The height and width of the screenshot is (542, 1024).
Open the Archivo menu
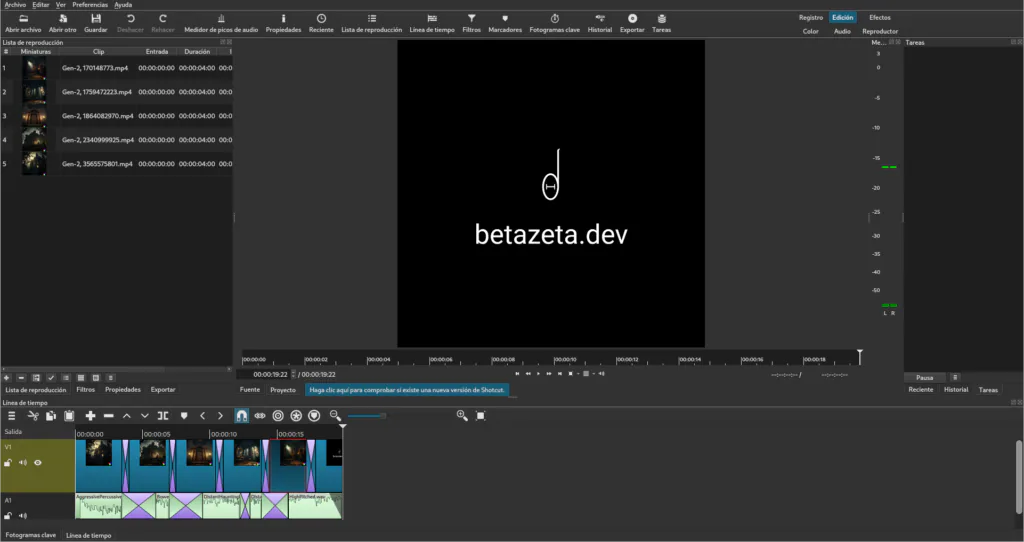point(15,5)
